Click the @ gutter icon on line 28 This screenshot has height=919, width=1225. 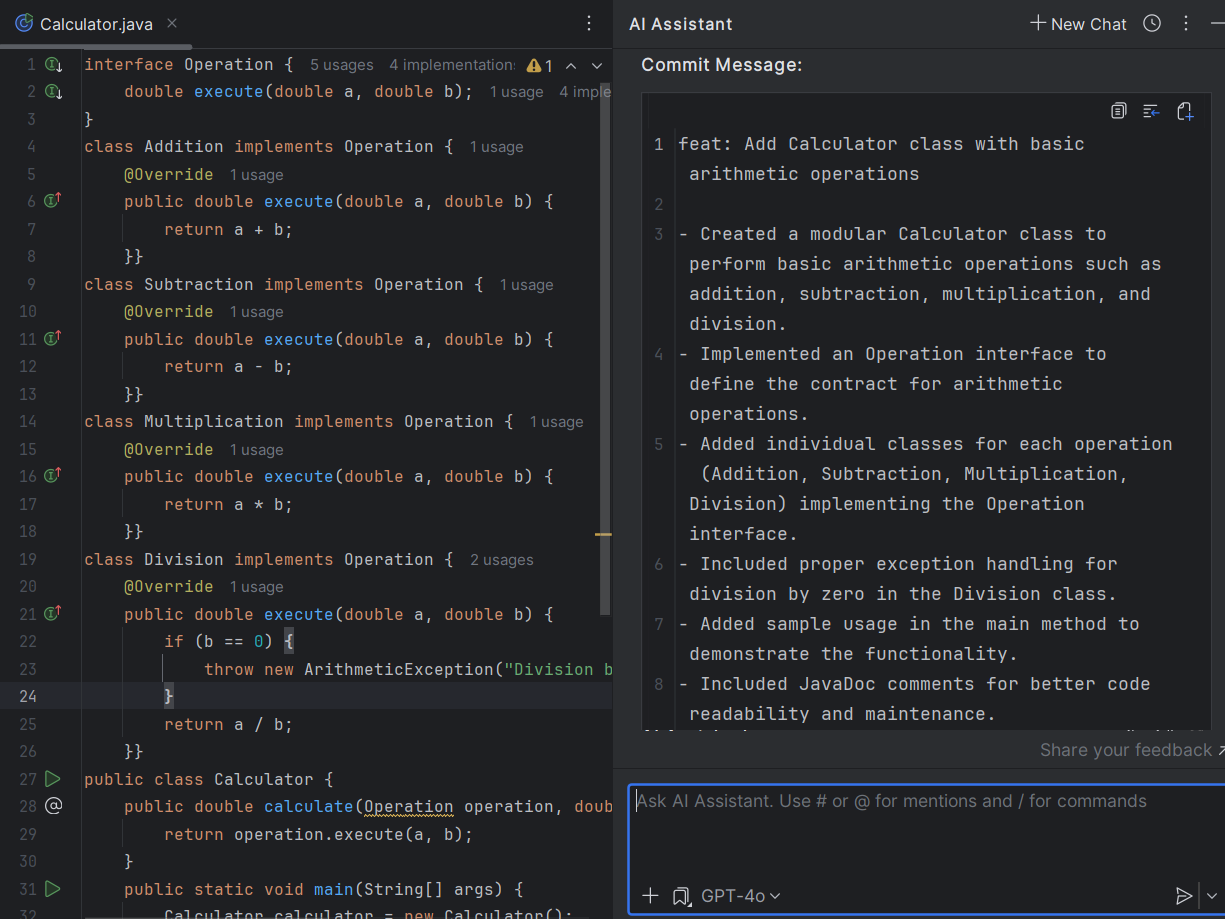pos(53,806)
